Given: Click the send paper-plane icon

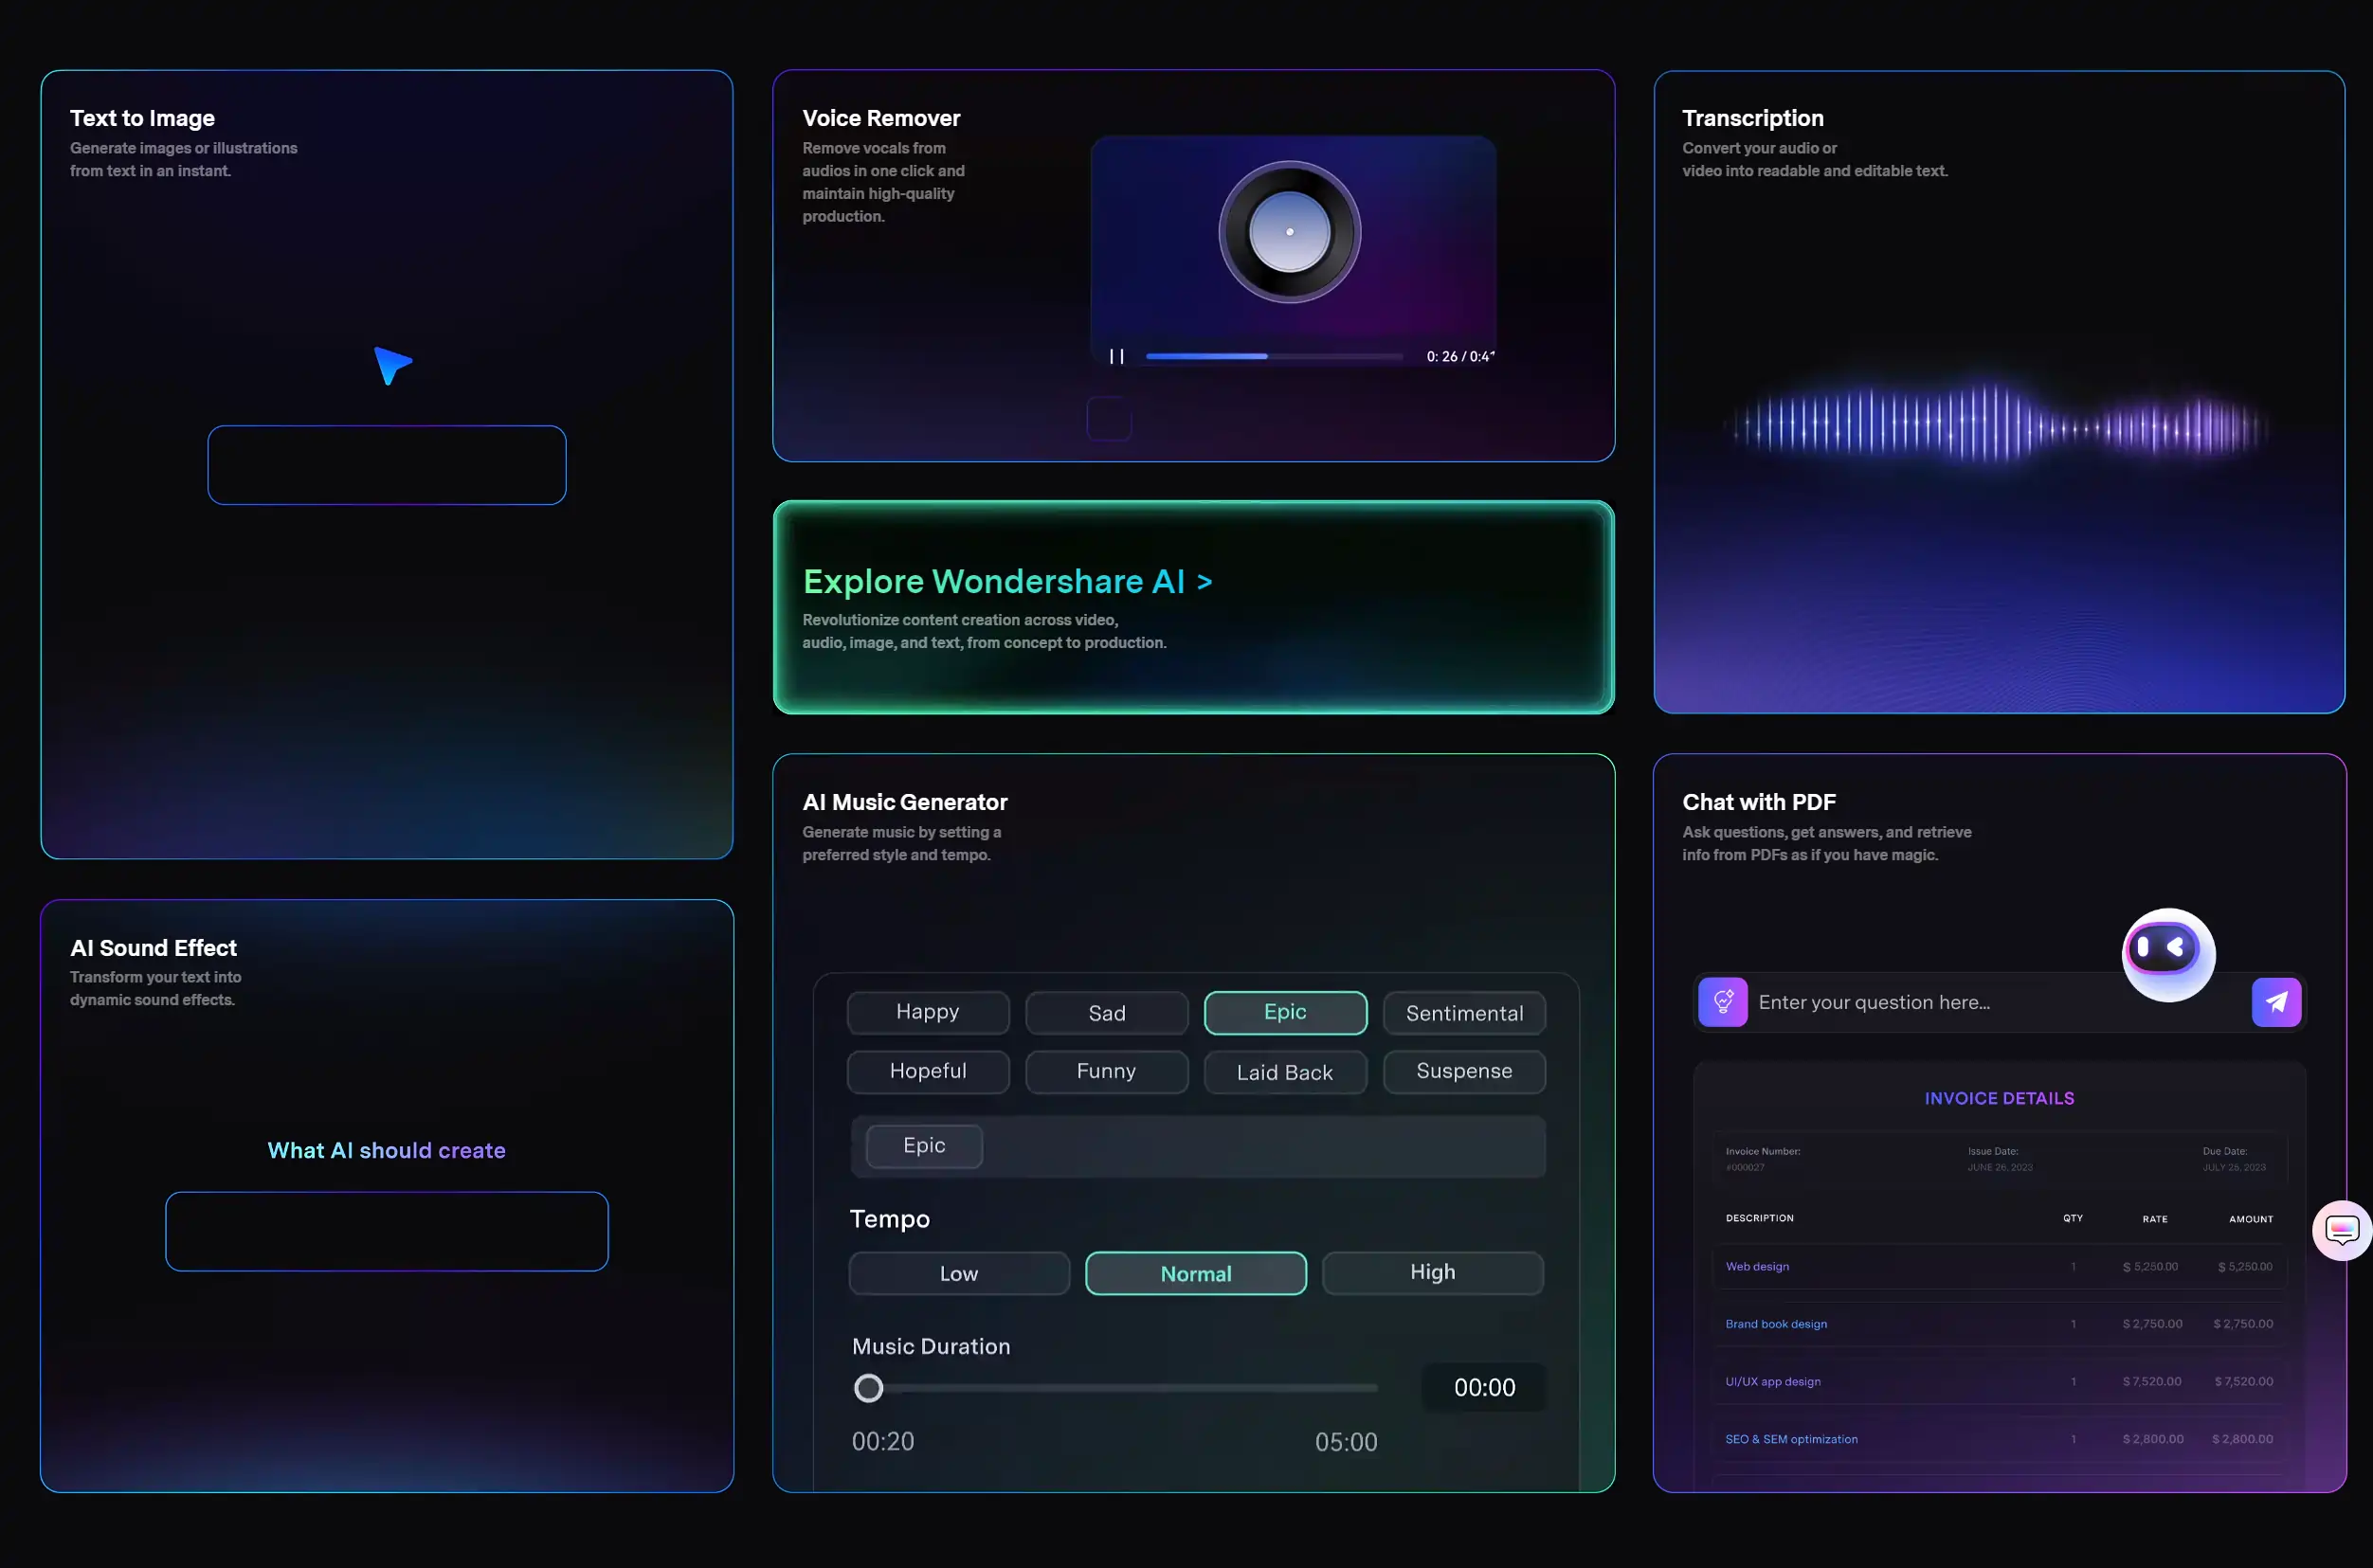Looking at the screenshot, I should pyautogui.click(x=2276, y=1002).
